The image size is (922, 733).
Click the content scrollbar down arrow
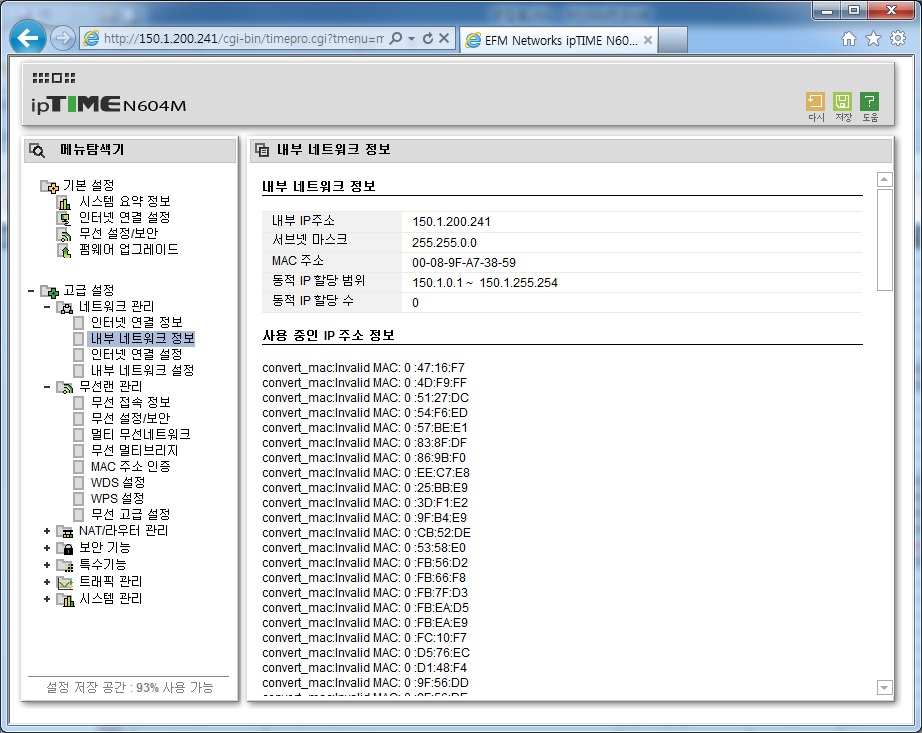point(884,687)
